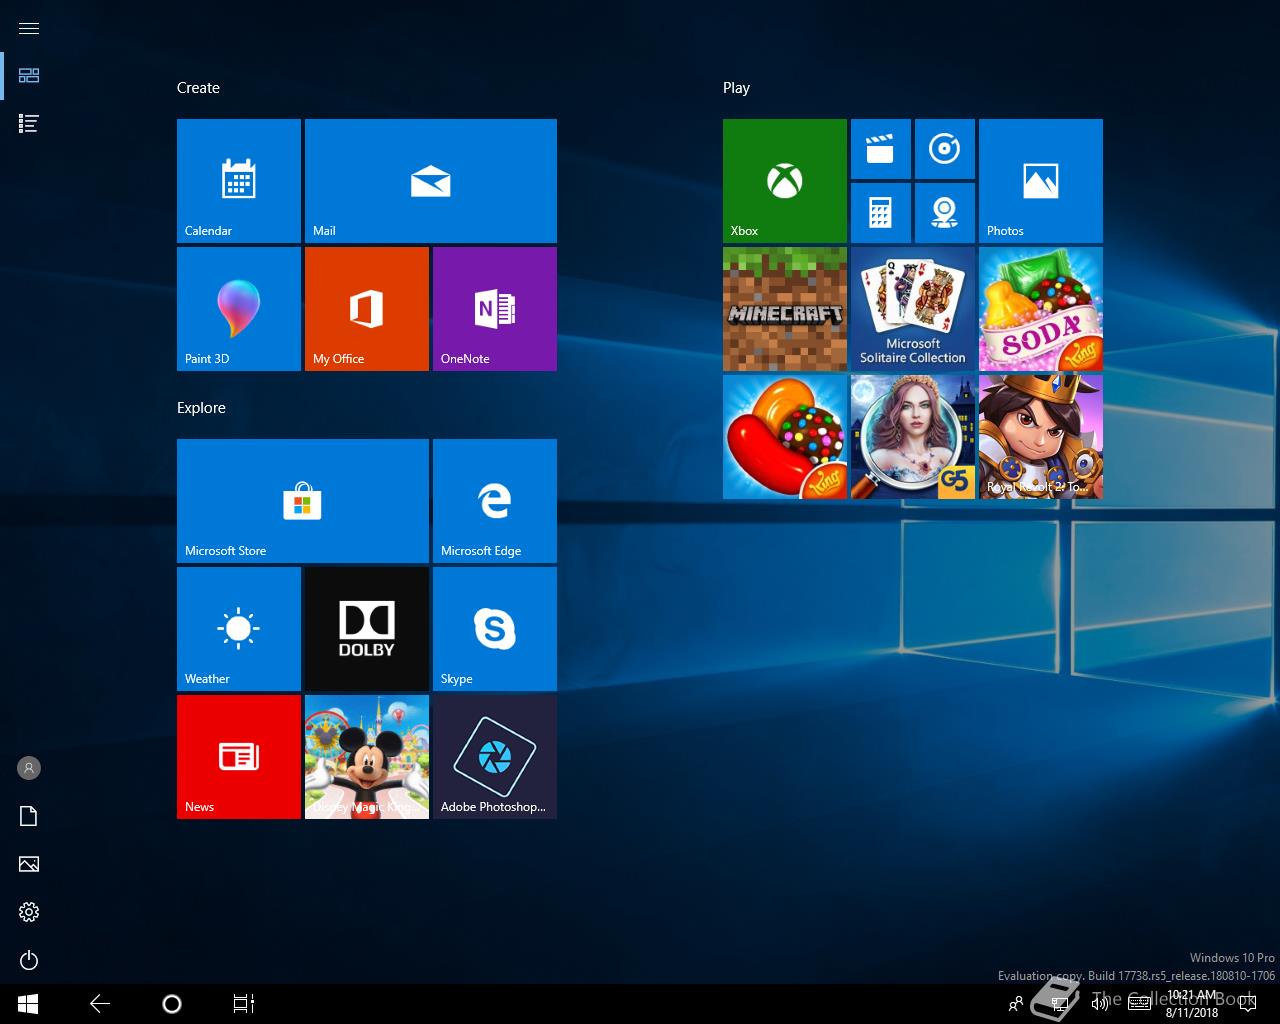This screenshot has width=1280, height=1024.
Task: Switch to the Pinned tiles view
Action: (29, 76)
